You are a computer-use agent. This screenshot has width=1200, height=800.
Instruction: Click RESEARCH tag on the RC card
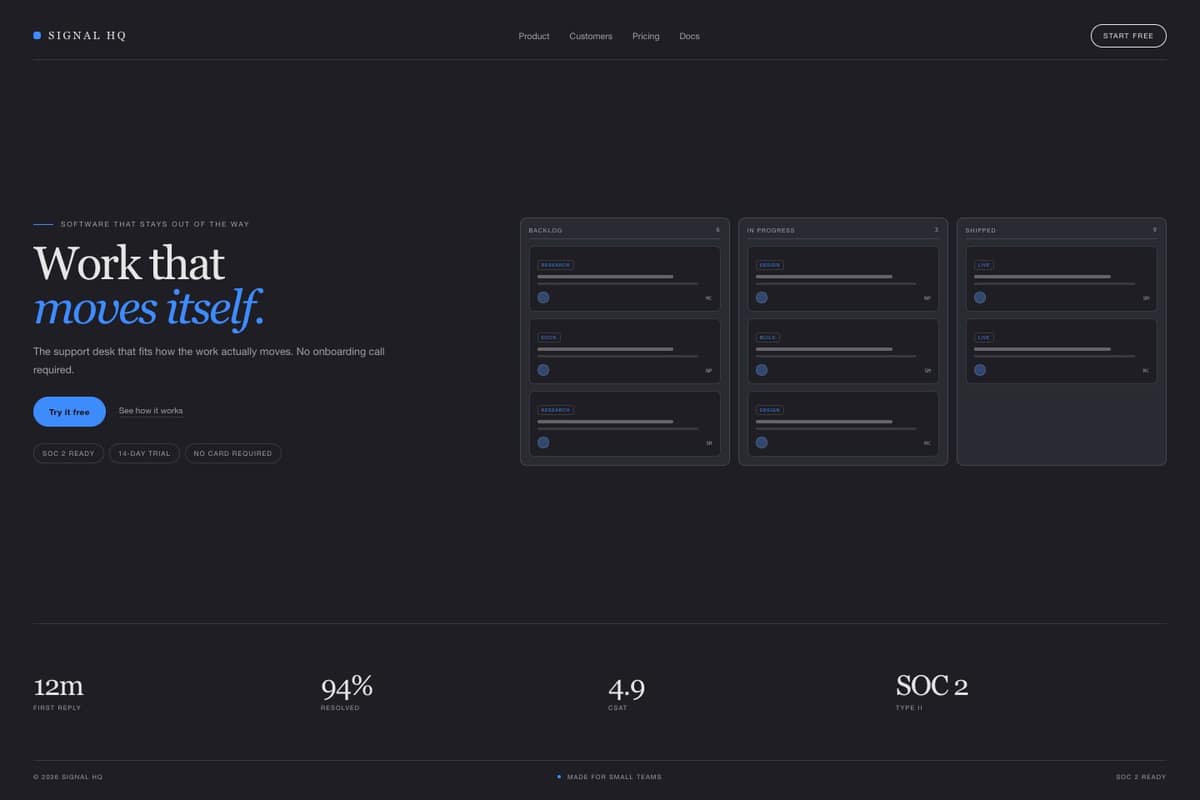[556, 265]
